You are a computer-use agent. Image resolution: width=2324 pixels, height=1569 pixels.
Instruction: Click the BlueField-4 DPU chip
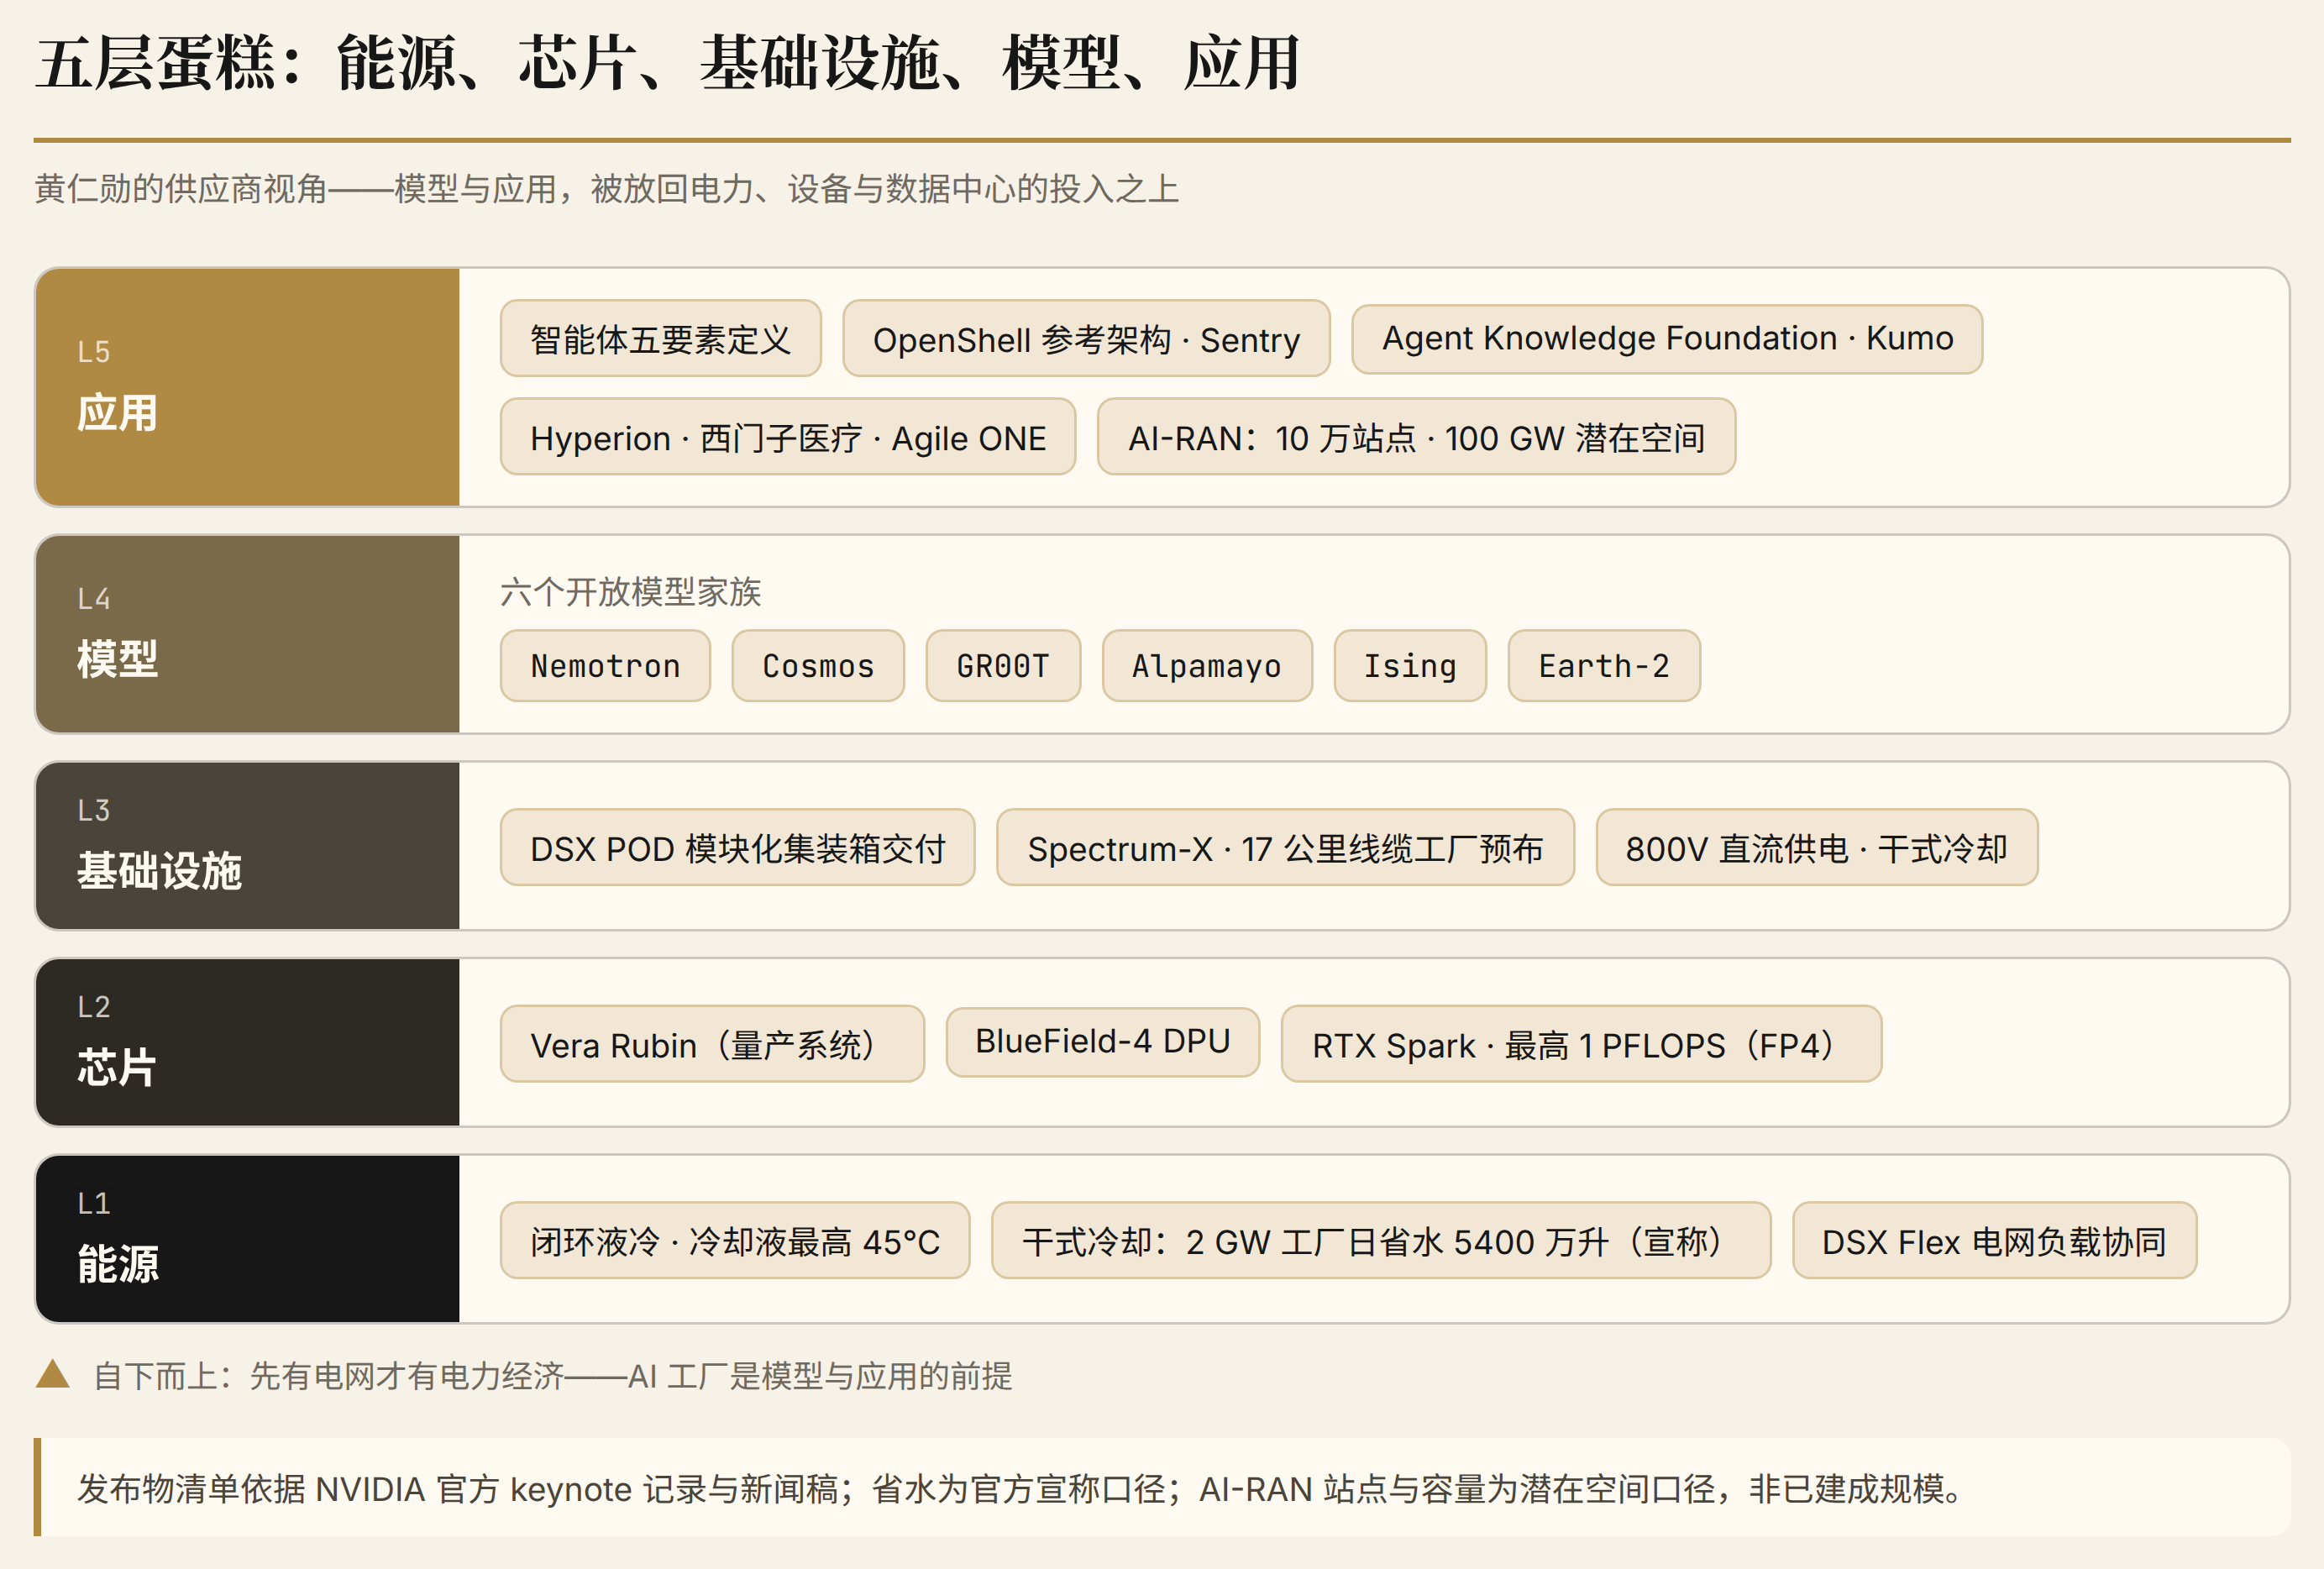tap(1102, 1042)
